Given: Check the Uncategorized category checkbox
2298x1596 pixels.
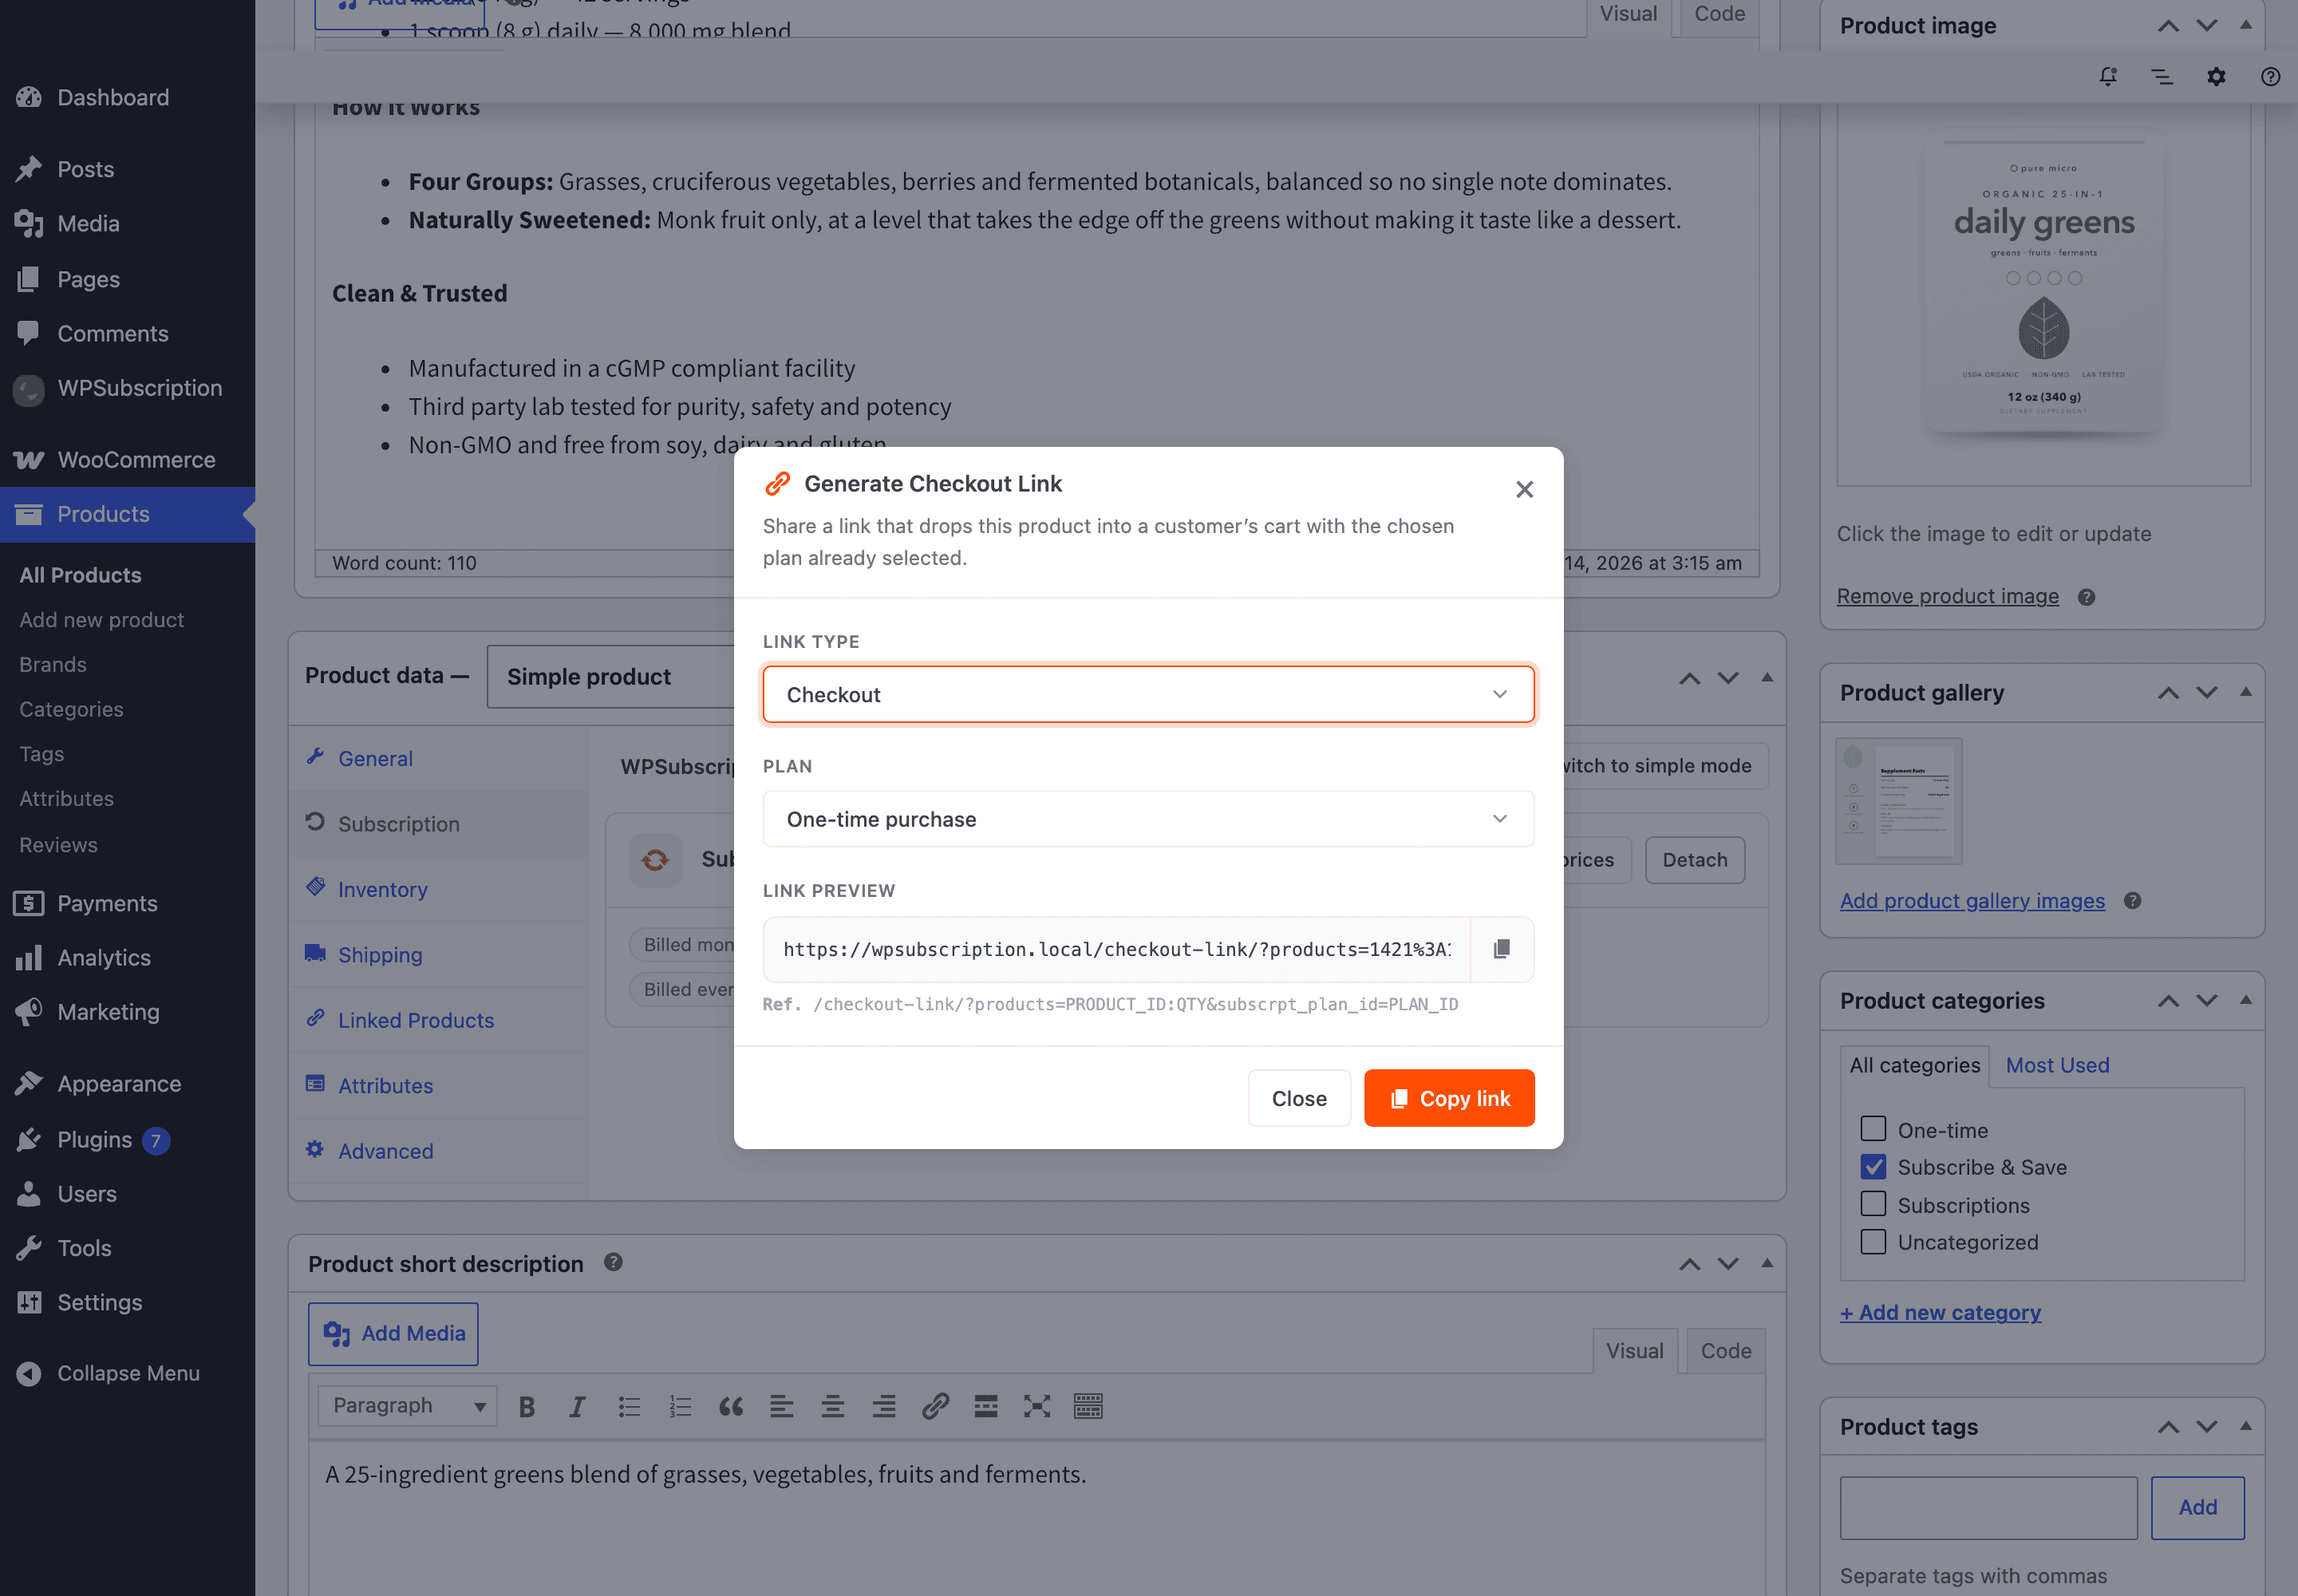Looking at the screenshot, I should [1873, 1241].
